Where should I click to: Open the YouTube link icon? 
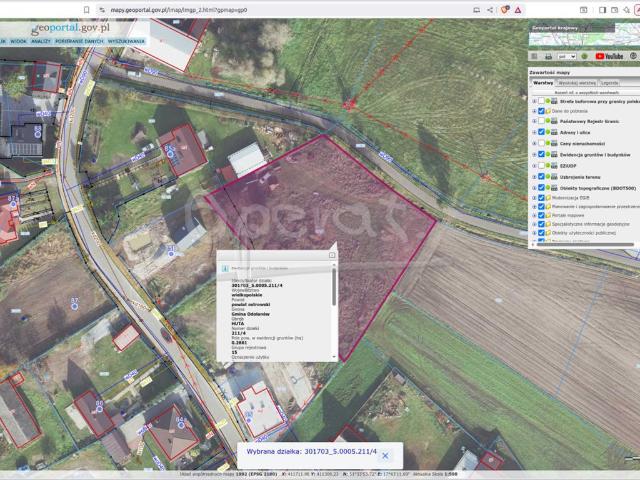609,56
